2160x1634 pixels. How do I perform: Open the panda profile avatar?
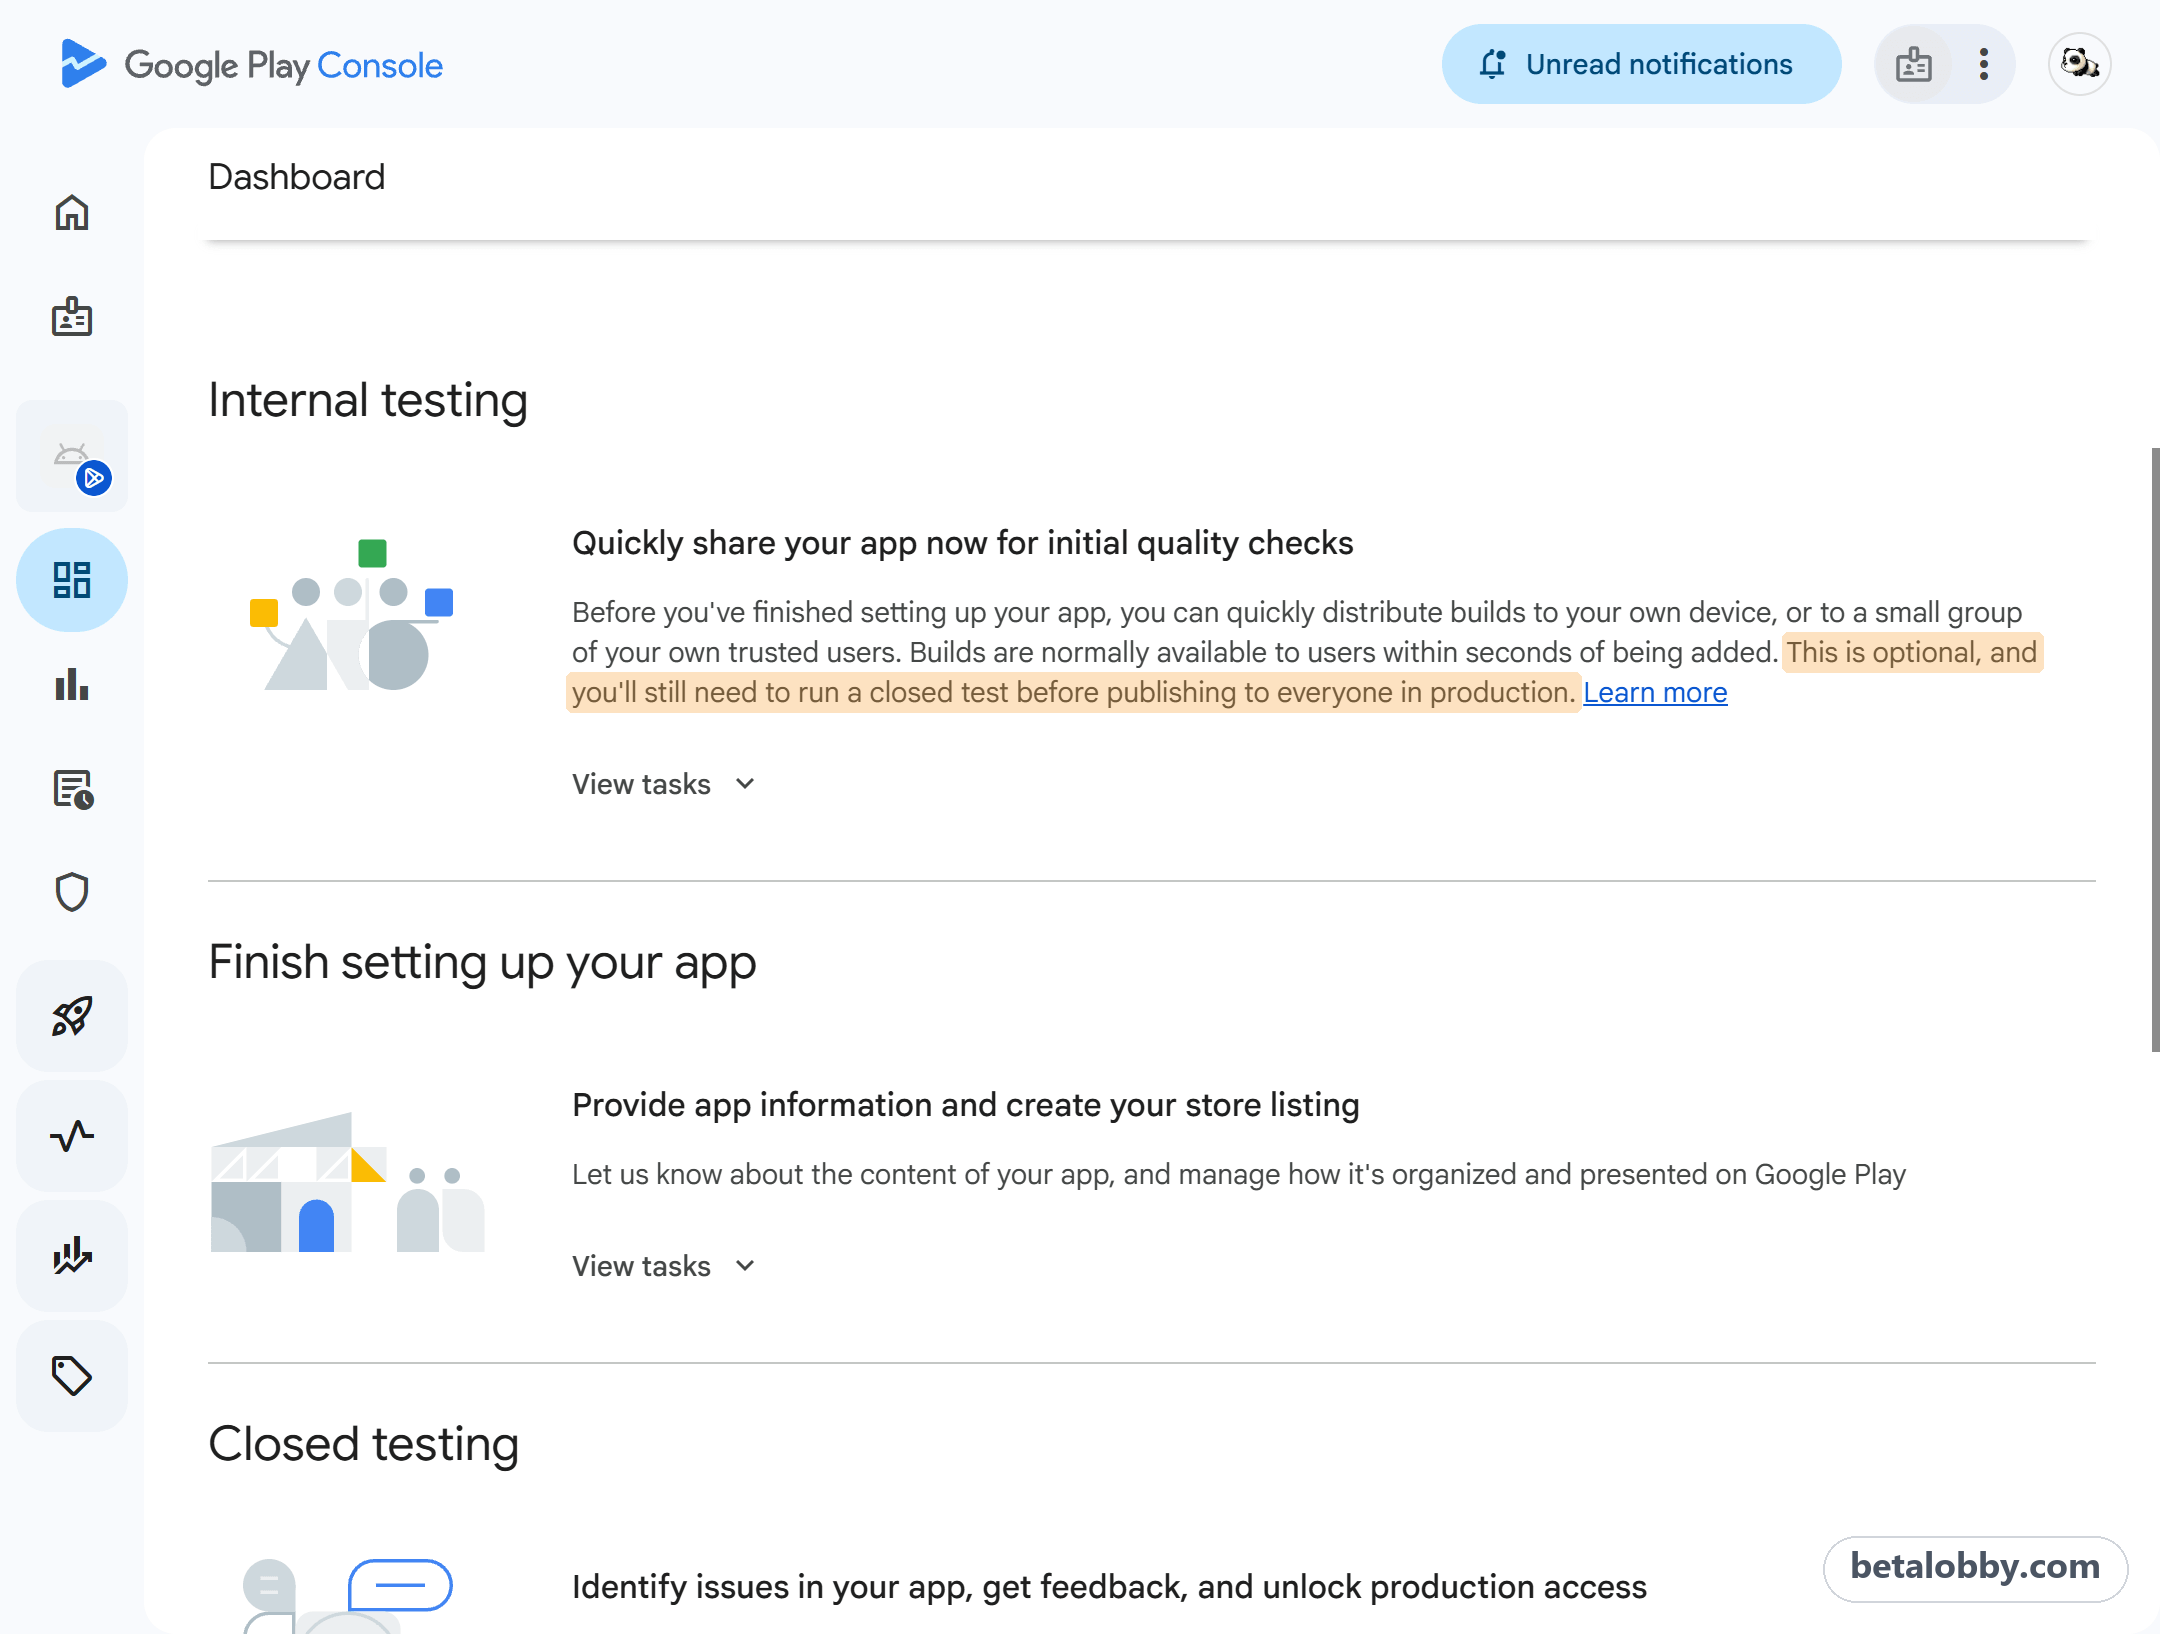pyautogui.click(x=2080, y=64)
